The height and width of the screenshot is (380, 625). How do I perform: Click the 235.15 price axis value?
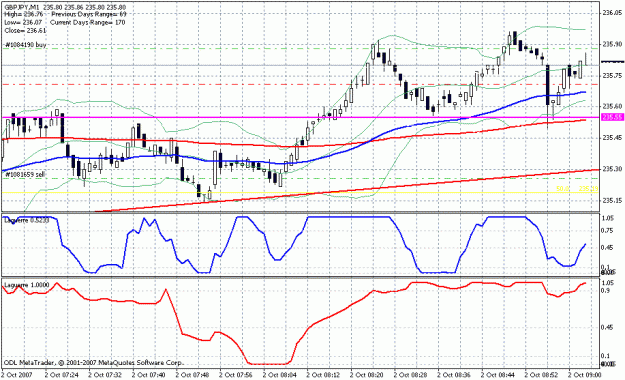(612, 200)
